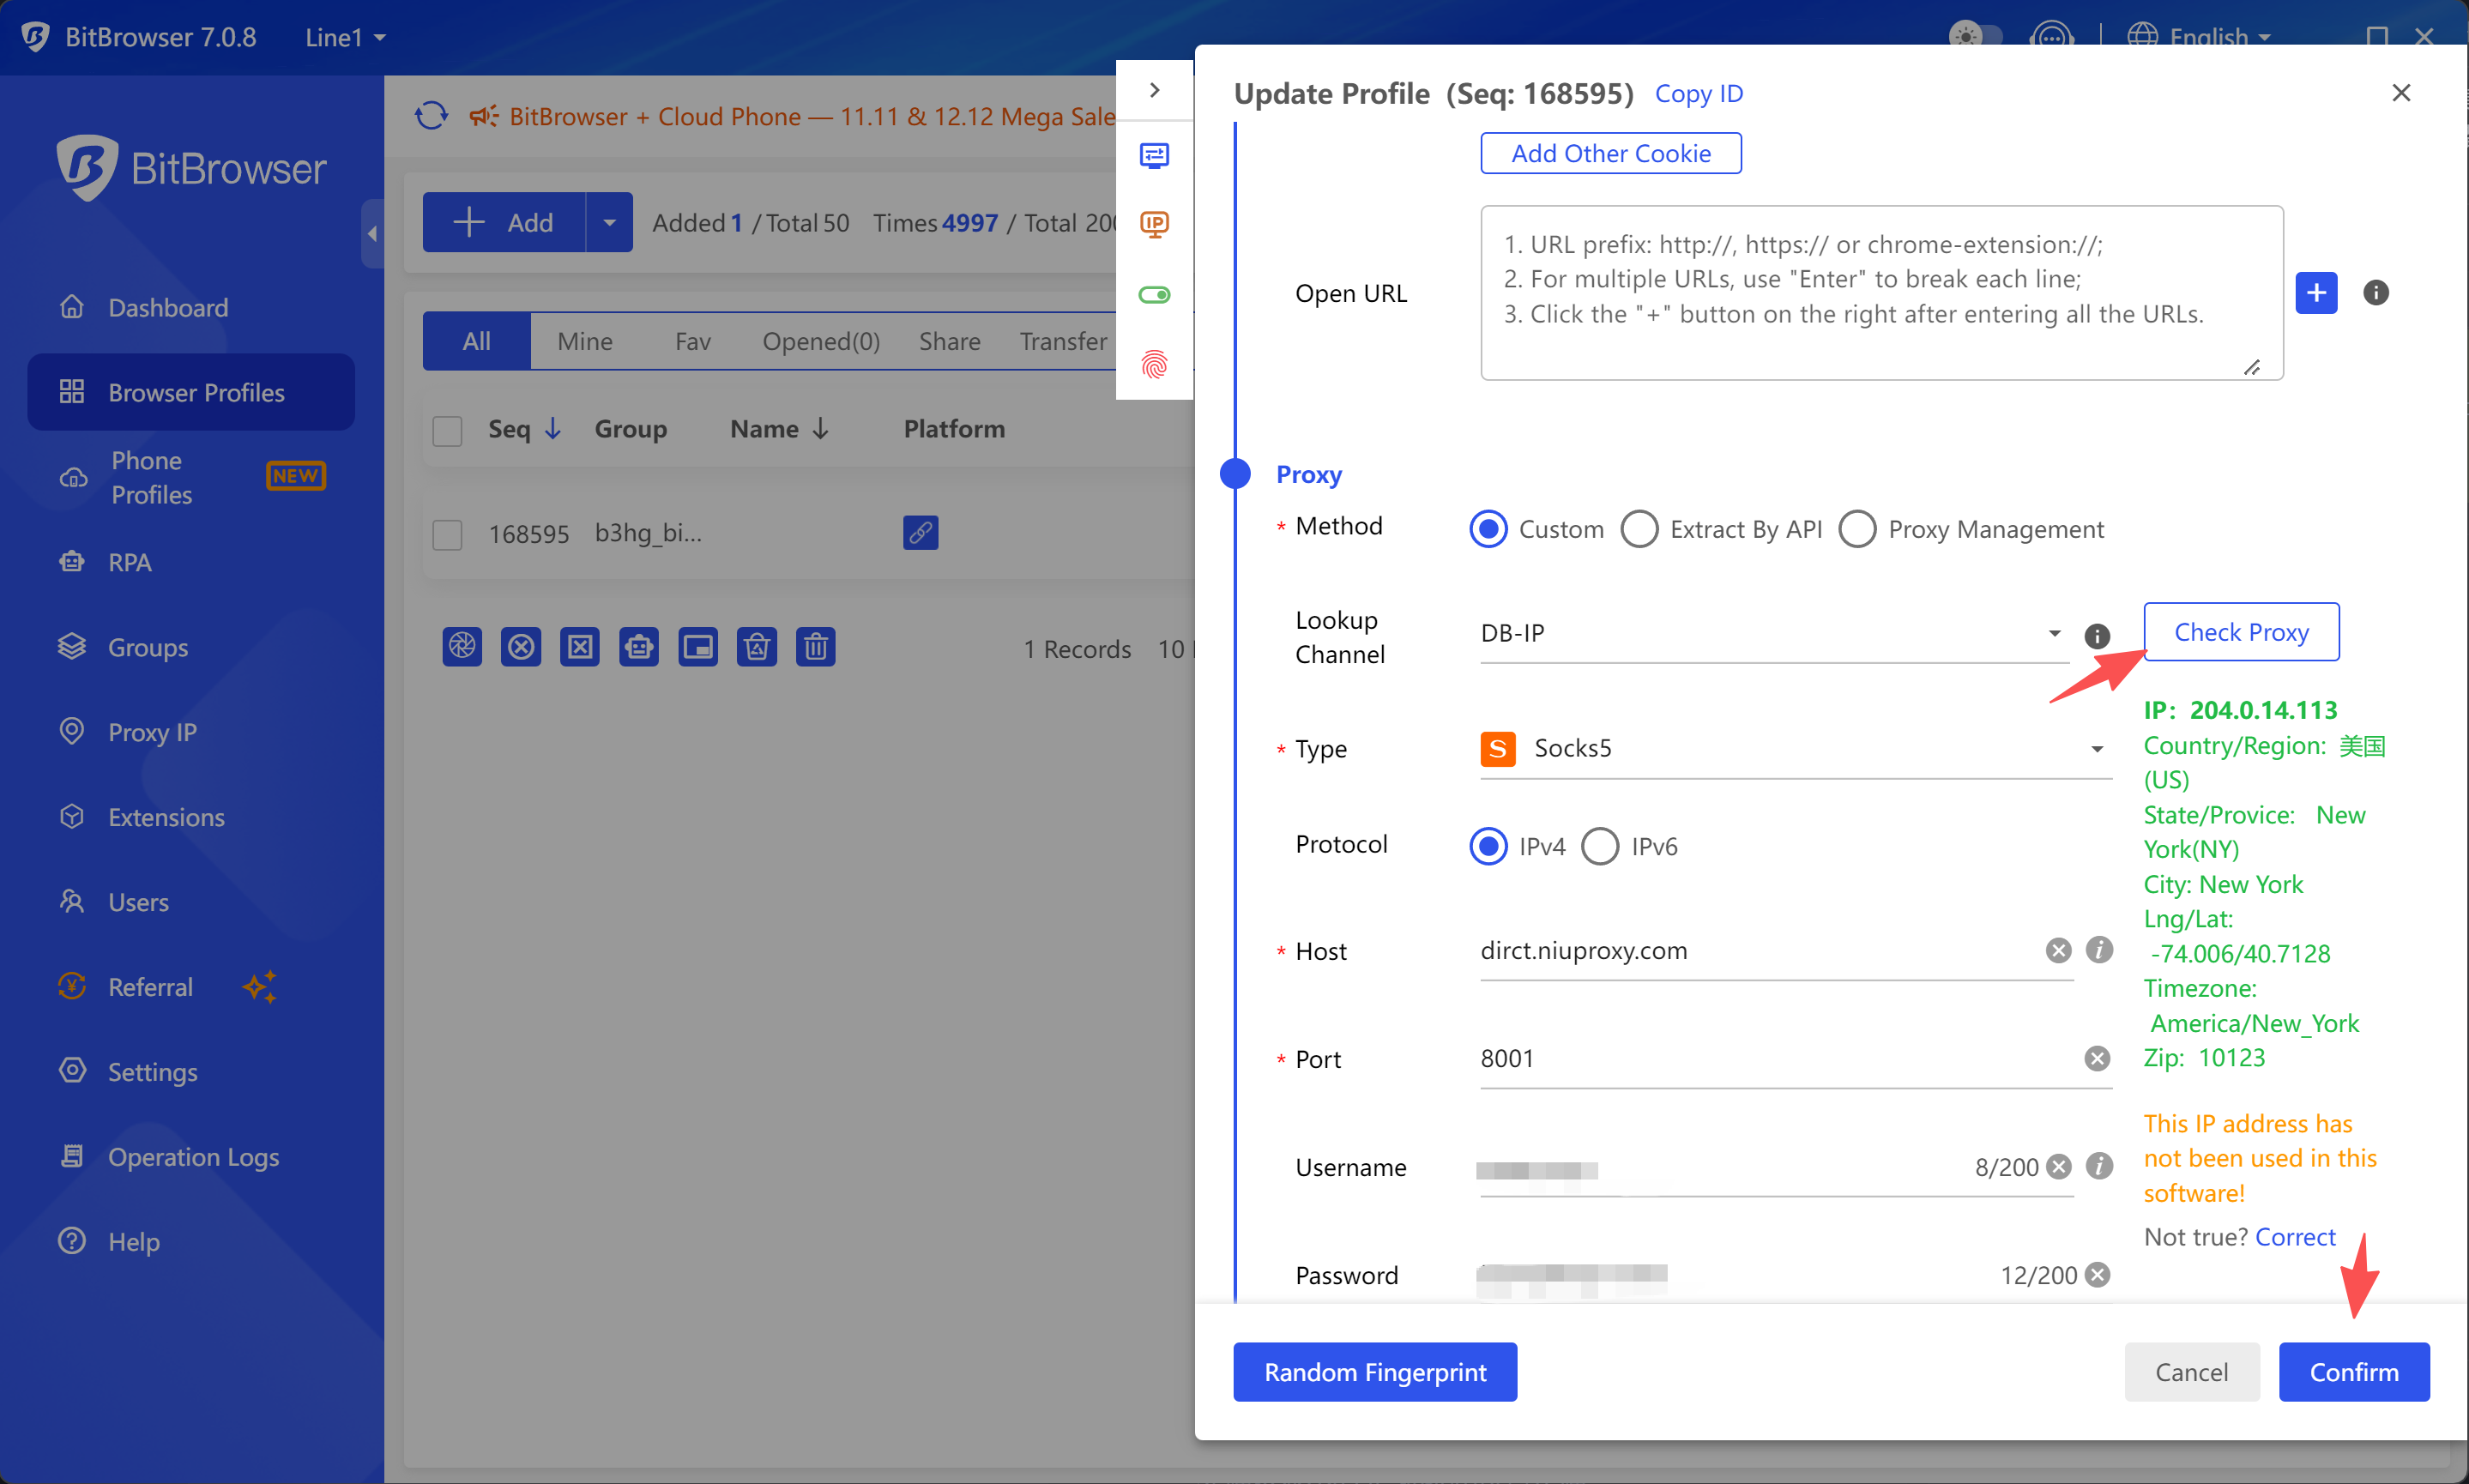This screenshot has width=2469, height=1484.
Task: Click the megaphone announcement icon
Action: click(484, 116)
